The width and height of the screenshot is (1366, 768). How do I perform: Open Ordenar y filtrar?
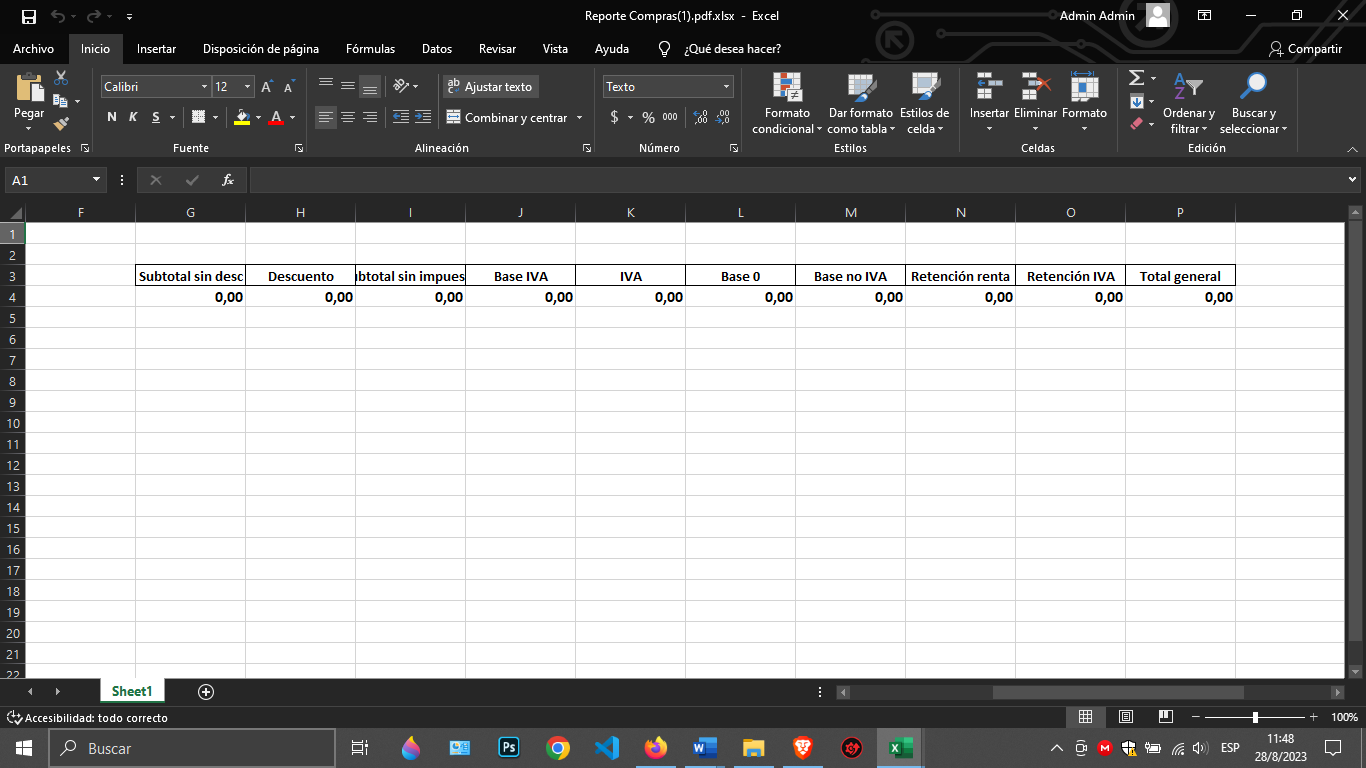pyautogui.click(x=1189, y=103)
